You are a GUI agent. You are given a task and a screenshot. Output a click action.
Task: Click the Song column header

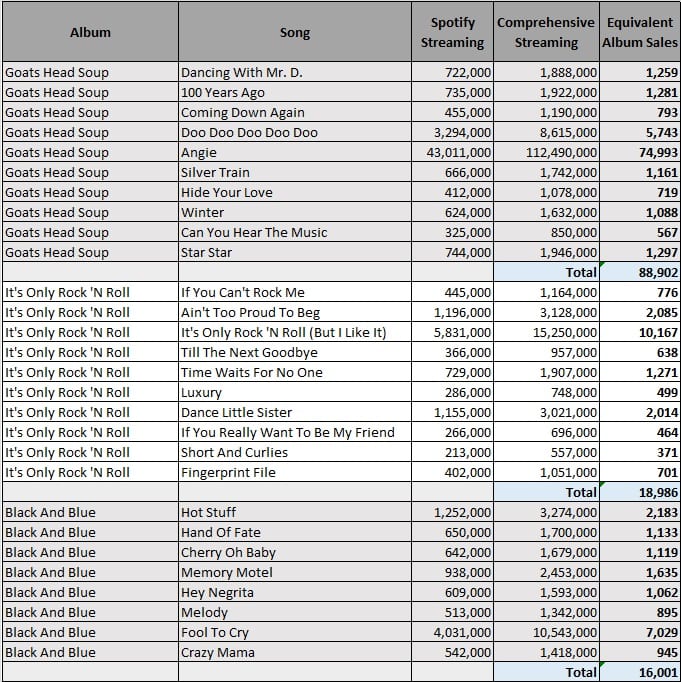[x=295, y=32]
